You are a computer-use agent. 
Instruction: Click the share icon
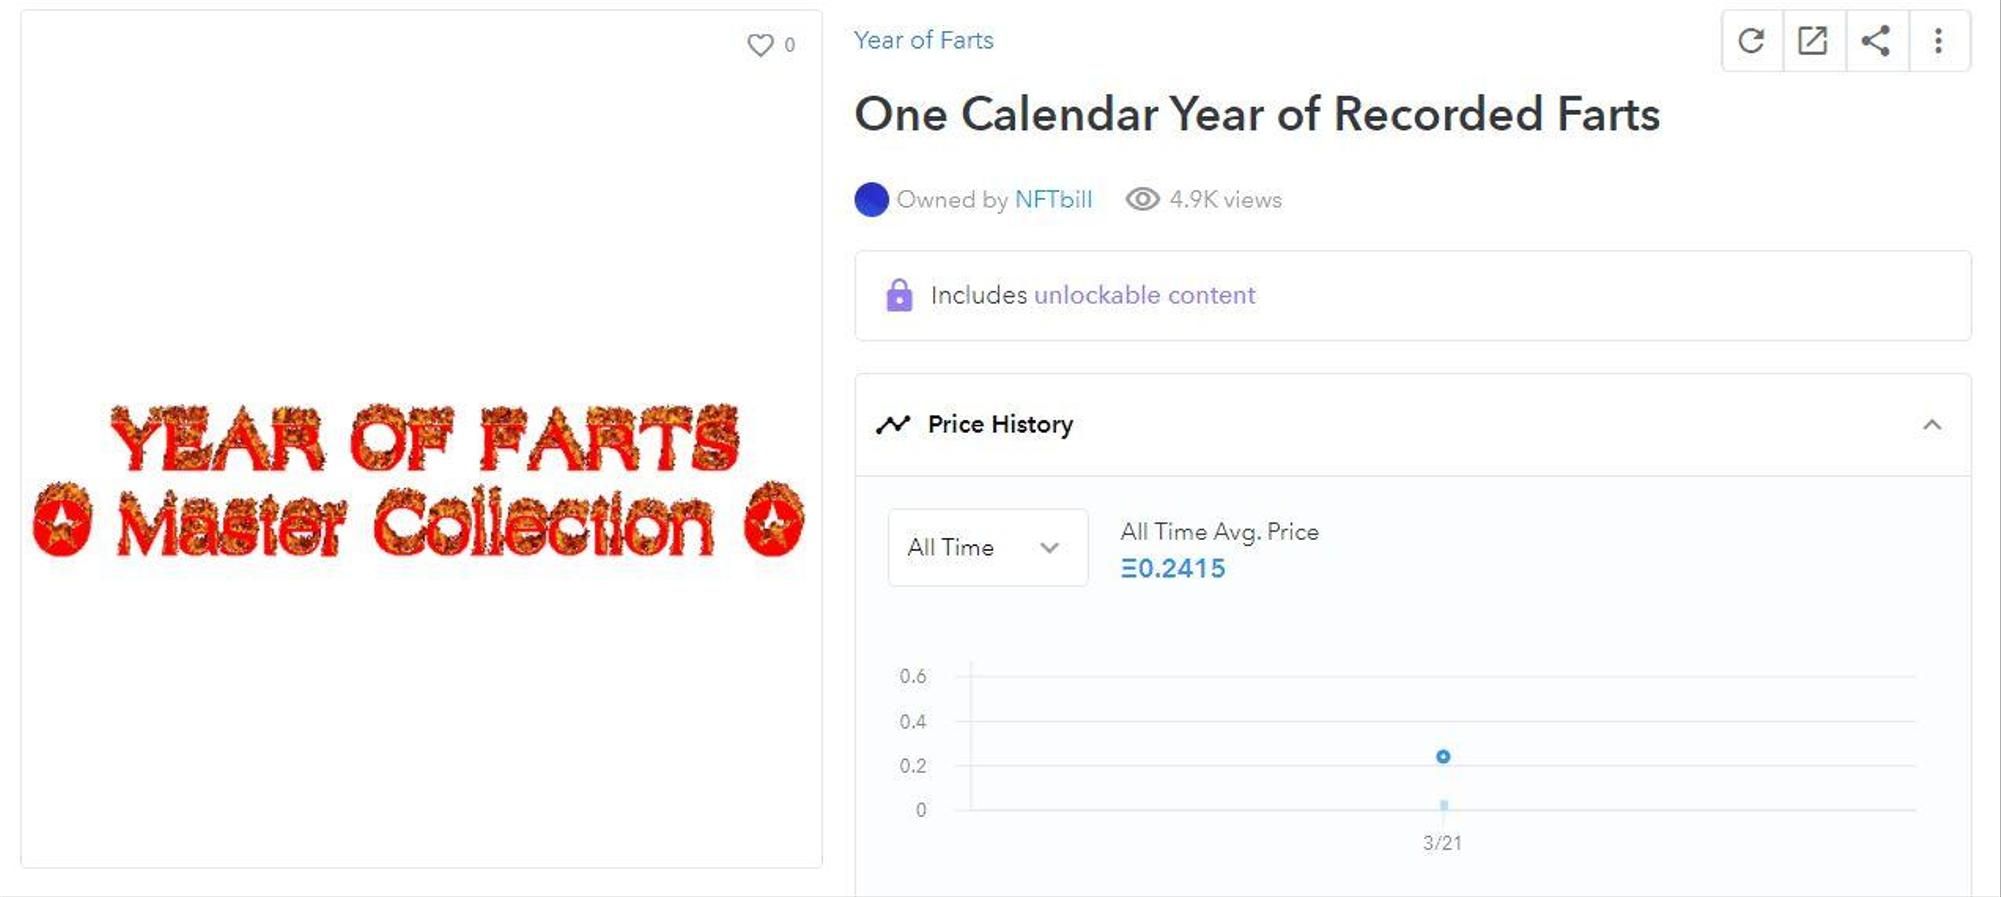click(x=1876, y=41)
